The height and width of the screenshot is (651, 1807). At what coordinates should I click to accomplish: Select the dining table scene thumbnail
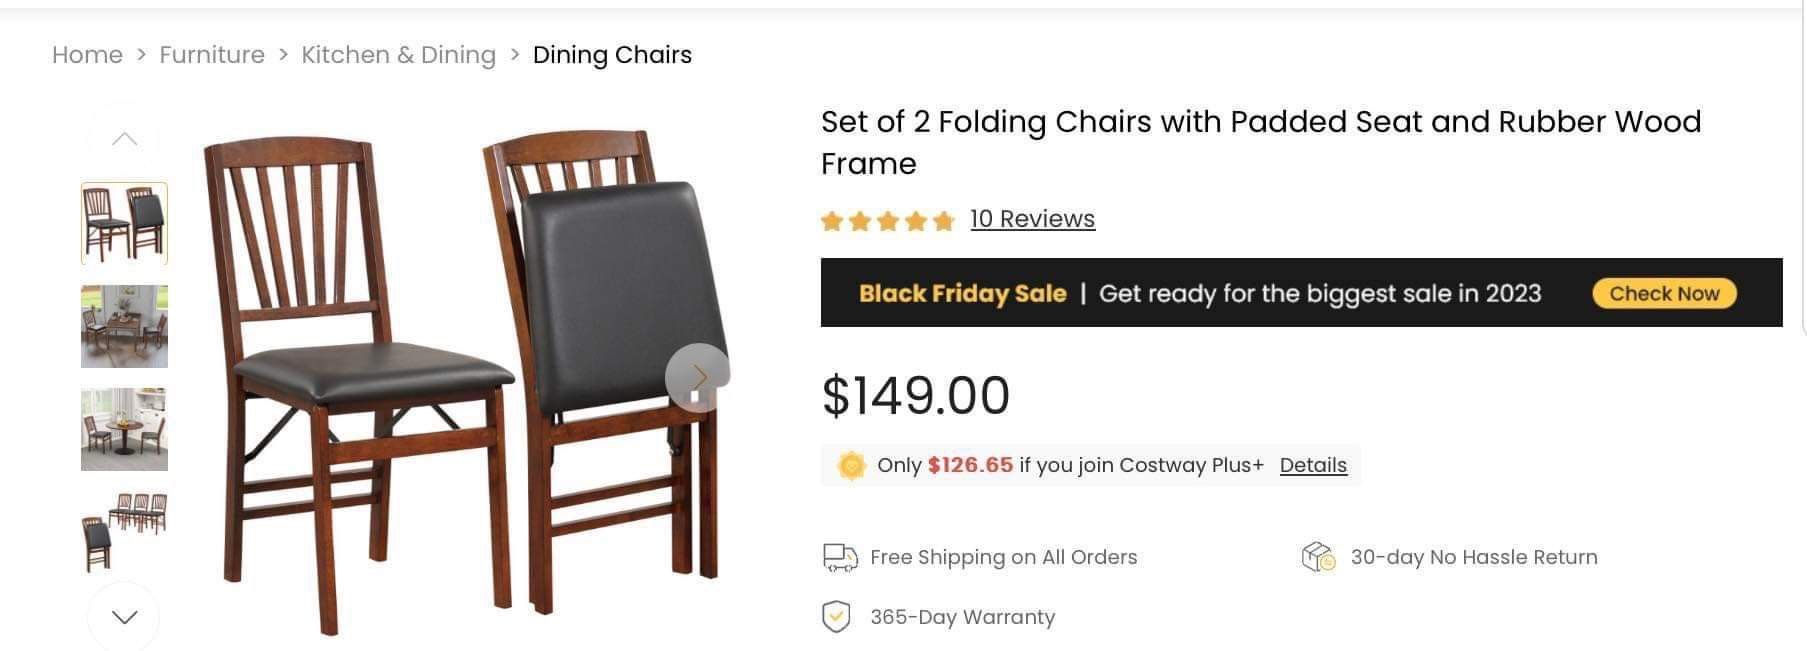[124, 326]
